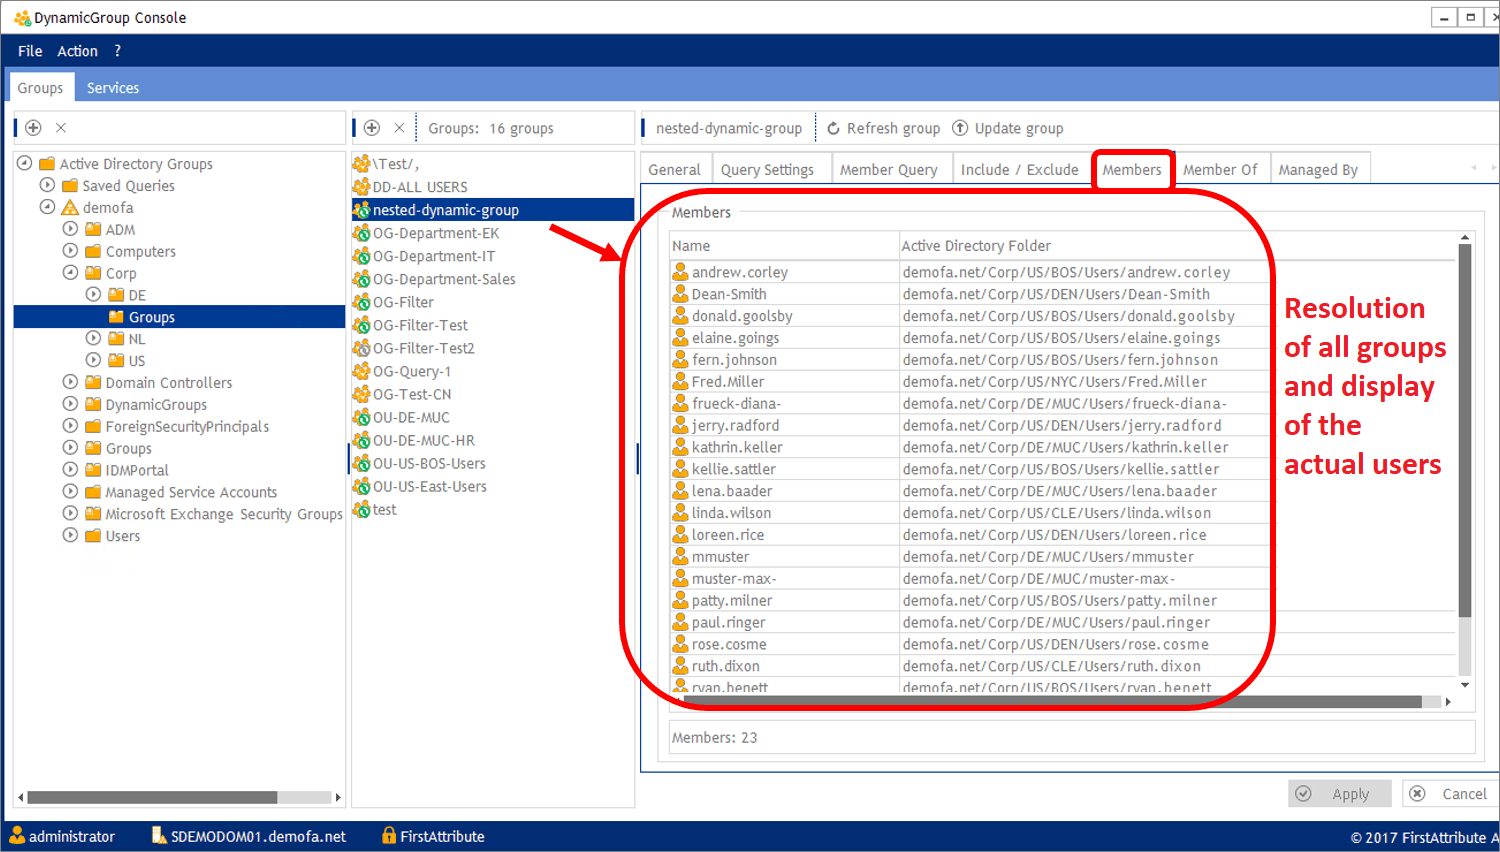Image resolution: width=1500 pixels, height=852 pixels.
Task: Switch to the Services tab
Action: (112, 87)
